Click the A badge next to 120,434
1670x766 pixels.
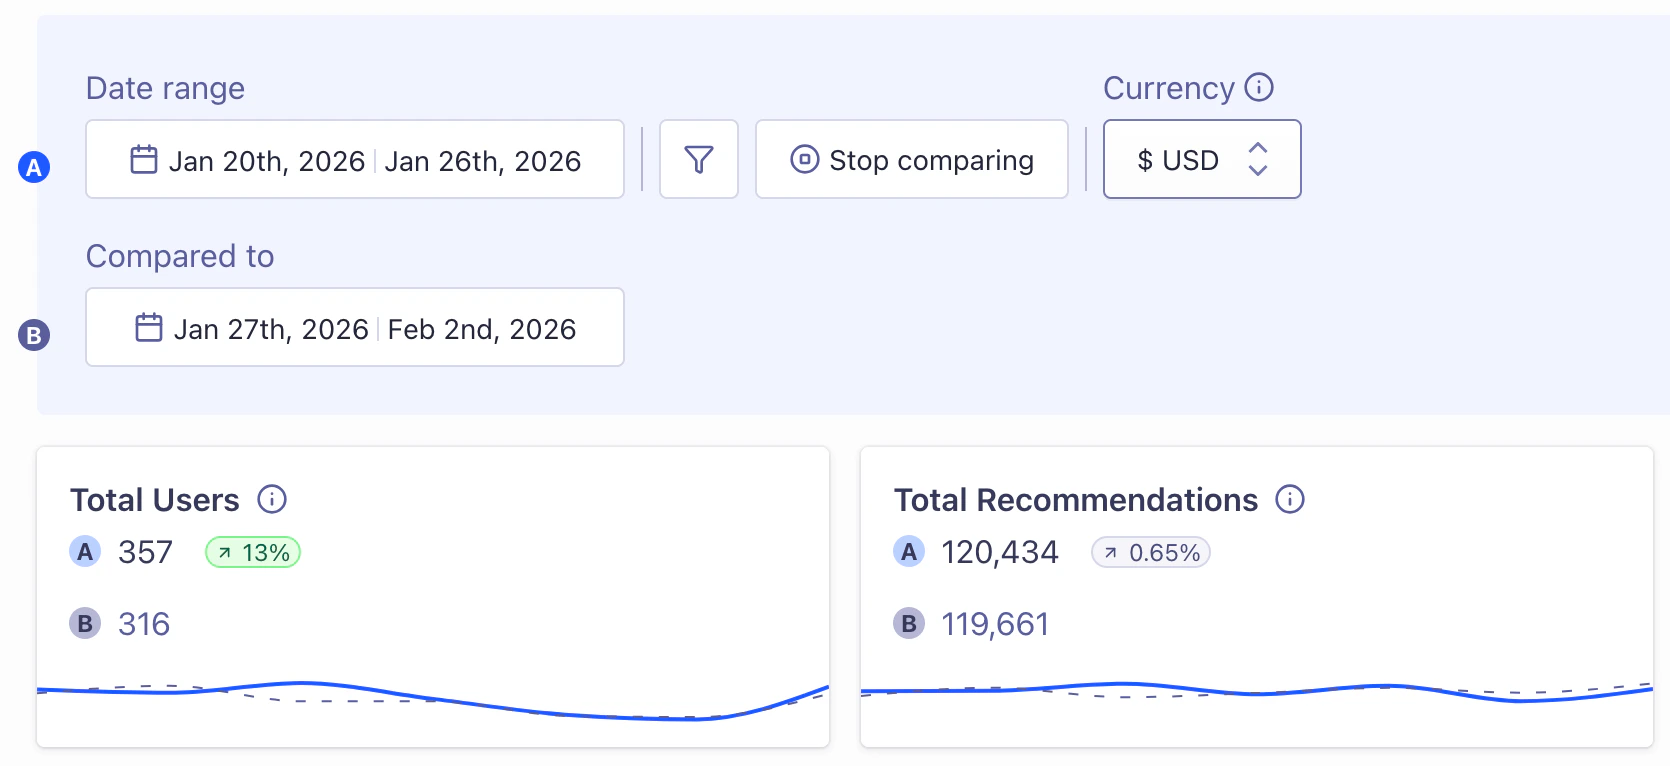[x=908, y=551]
